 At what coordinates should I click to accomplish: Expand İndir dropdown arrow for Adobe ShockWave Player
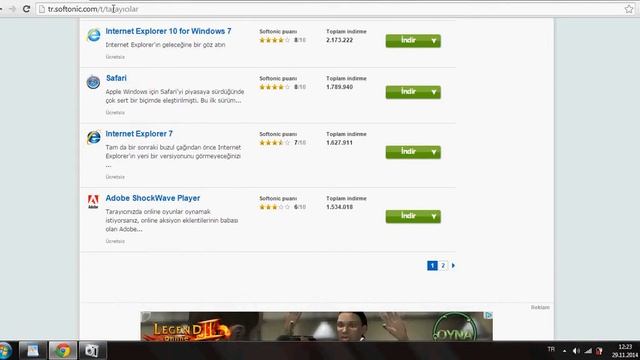tap(433, 217)
